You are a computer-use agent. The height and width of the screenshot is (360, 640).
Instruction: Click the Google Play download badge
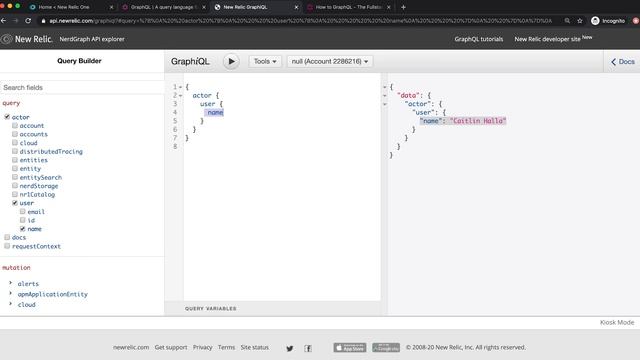pos(386,348)
